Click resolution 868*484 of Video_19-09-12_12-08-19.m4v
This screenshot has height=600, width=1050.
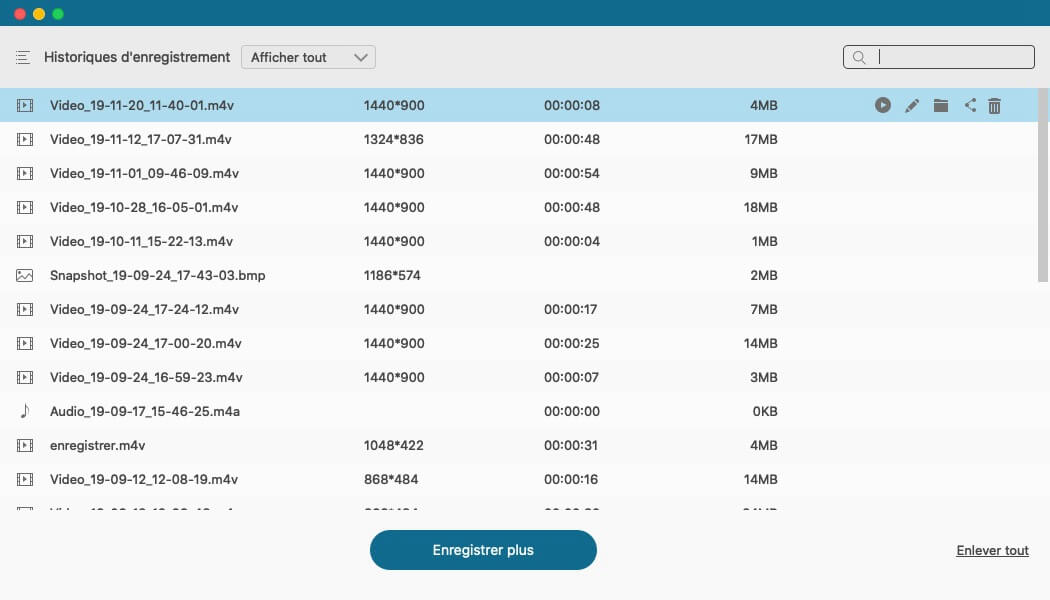click(391, 479)
